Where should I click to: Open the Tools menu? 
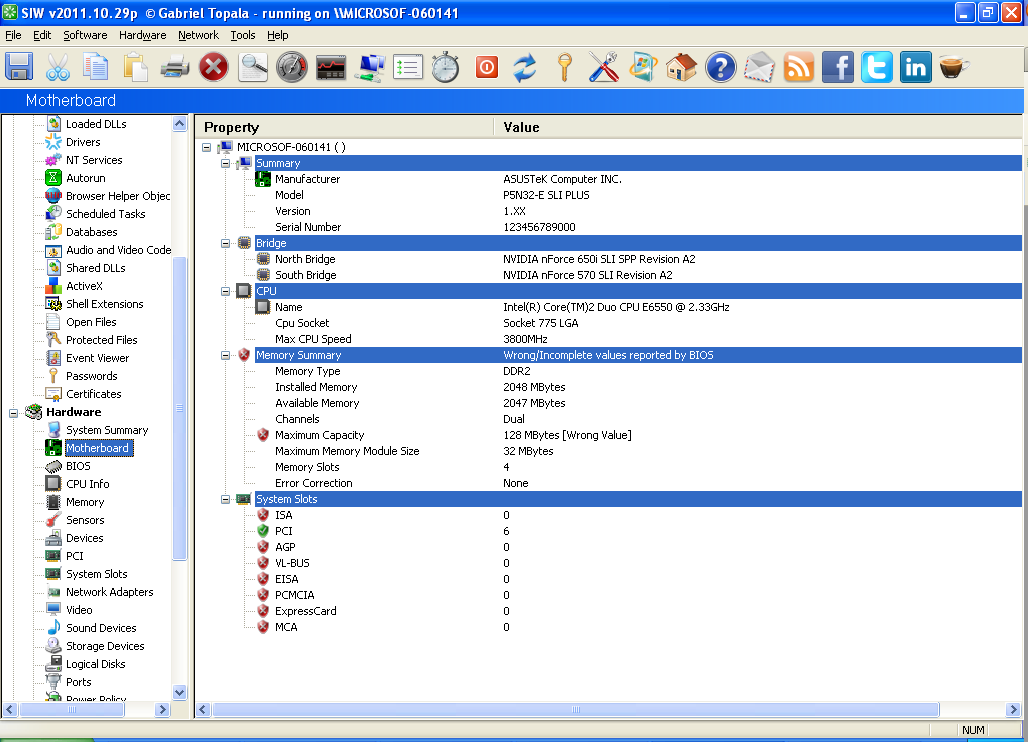tap(243, 35)
